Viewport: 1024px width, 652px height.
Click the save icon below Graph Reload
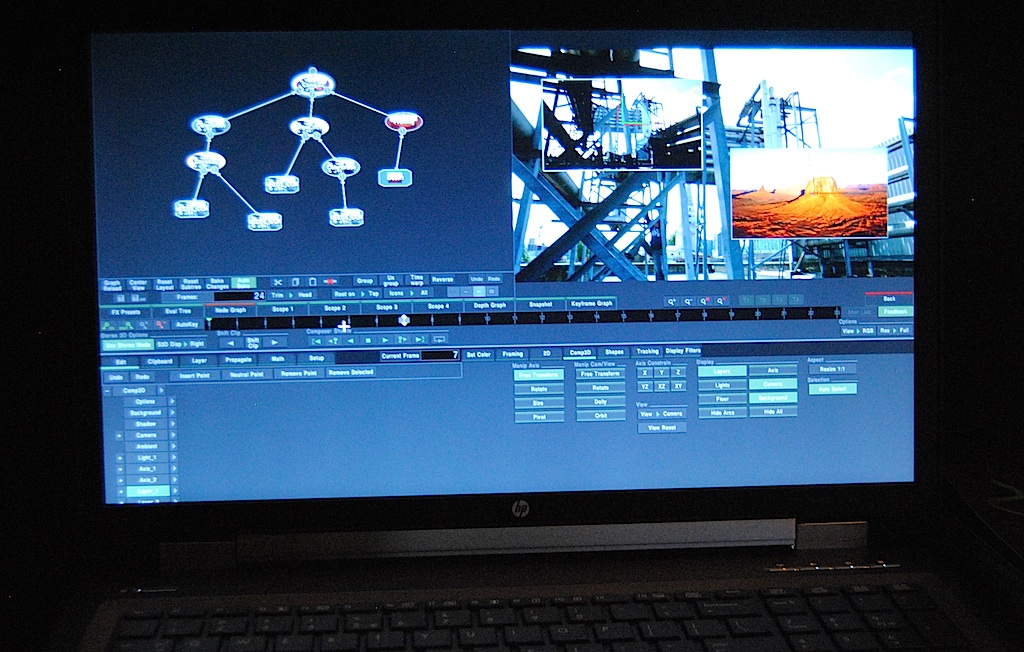coord(120,297)
